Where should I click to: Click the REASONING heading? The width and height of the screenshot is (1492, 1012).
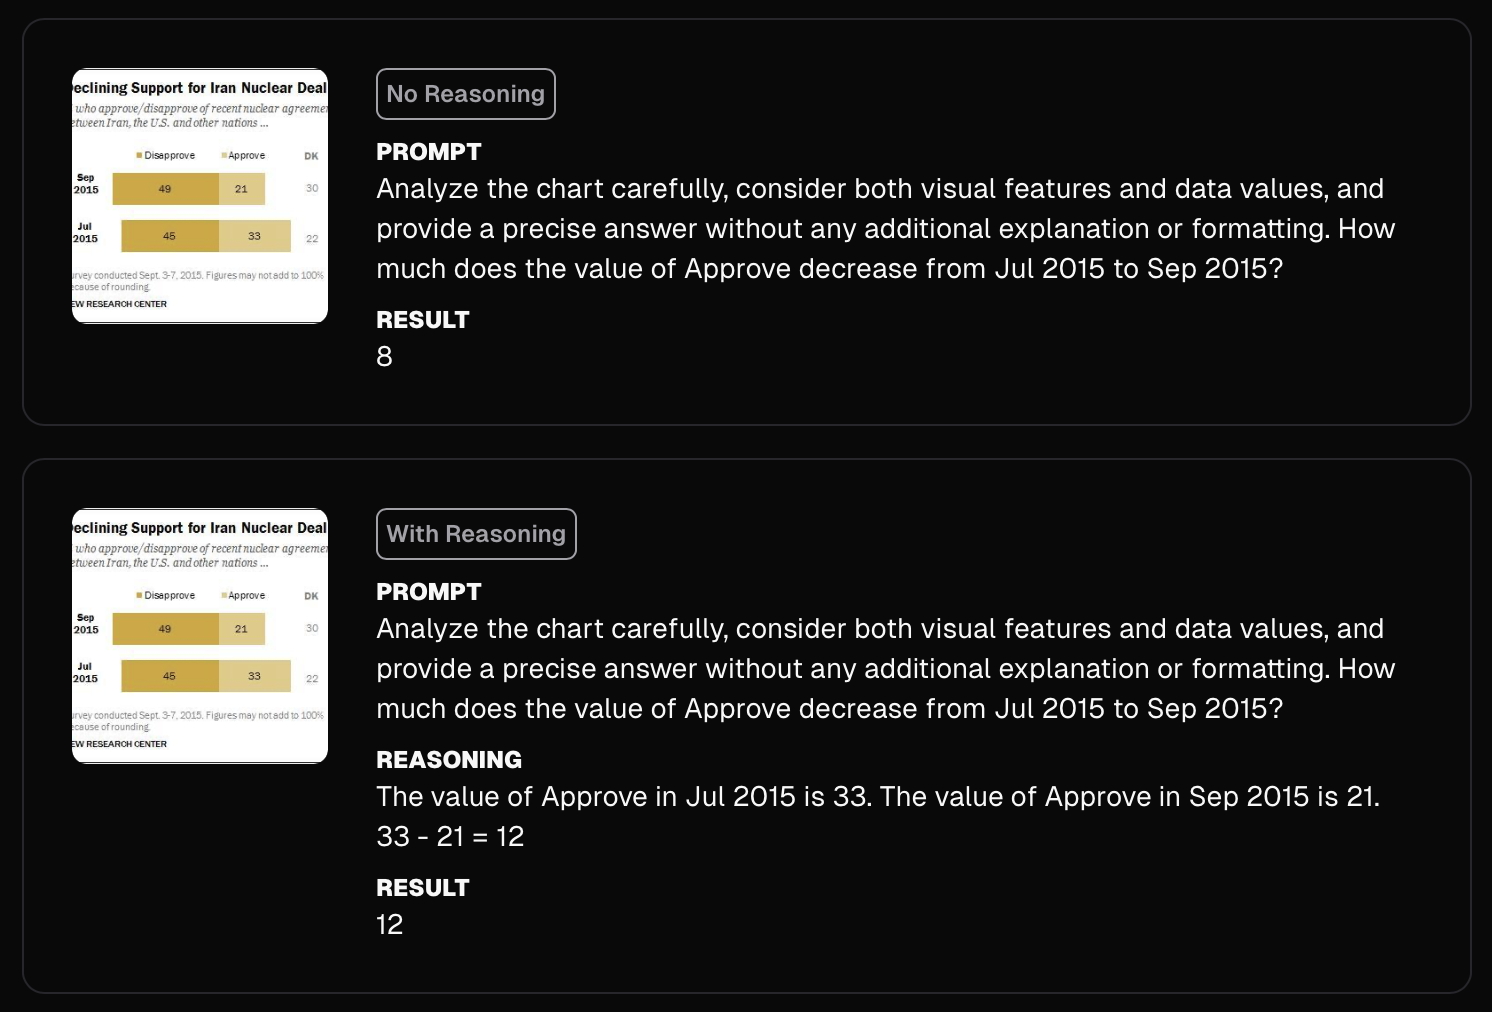pyautogui.click(x=449, y=760)
